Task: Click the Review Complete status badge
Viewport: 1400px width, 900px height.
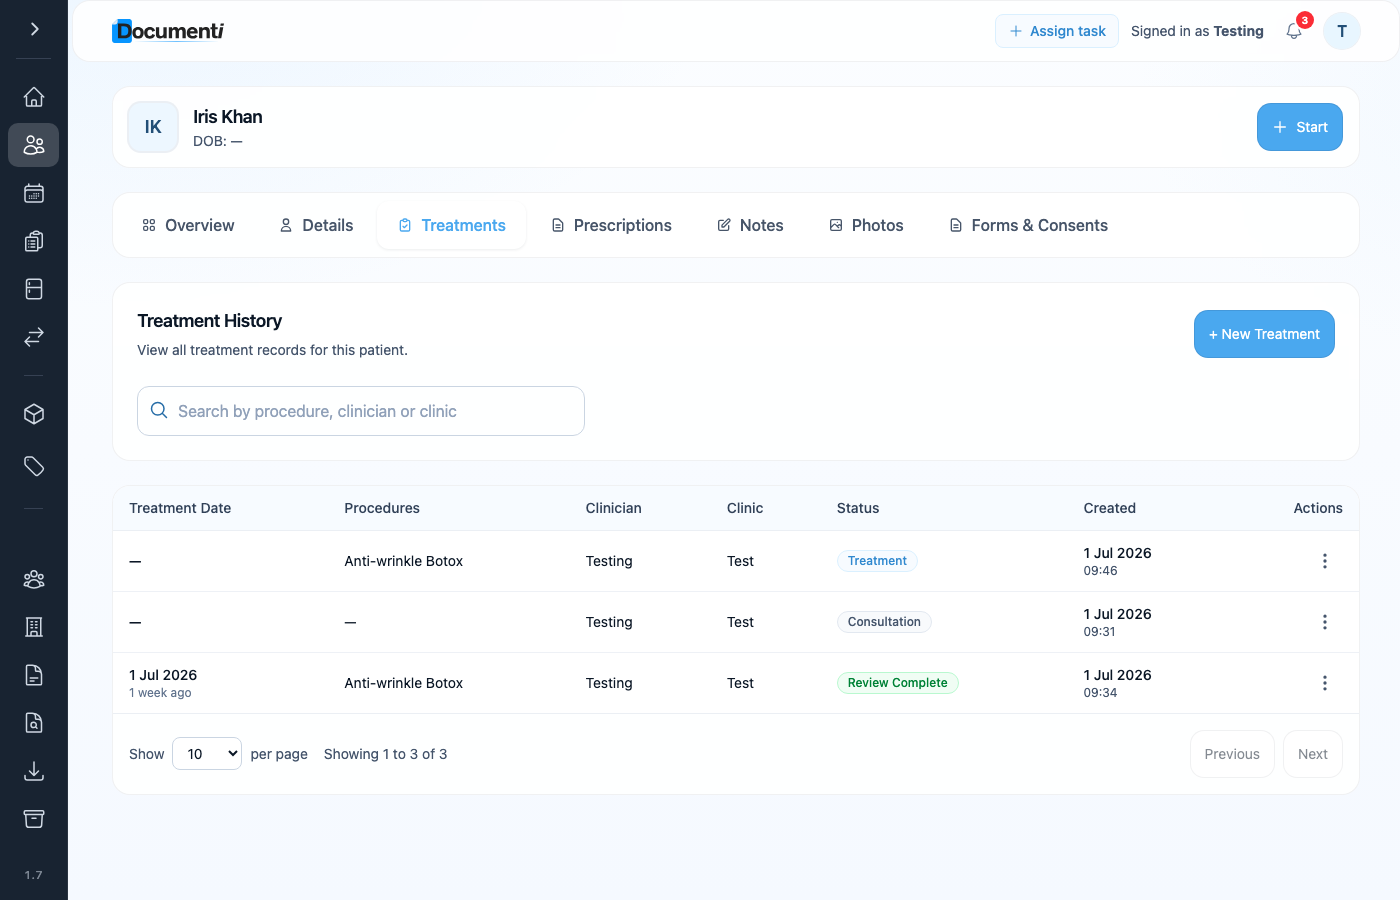Action: coord(897,683)
